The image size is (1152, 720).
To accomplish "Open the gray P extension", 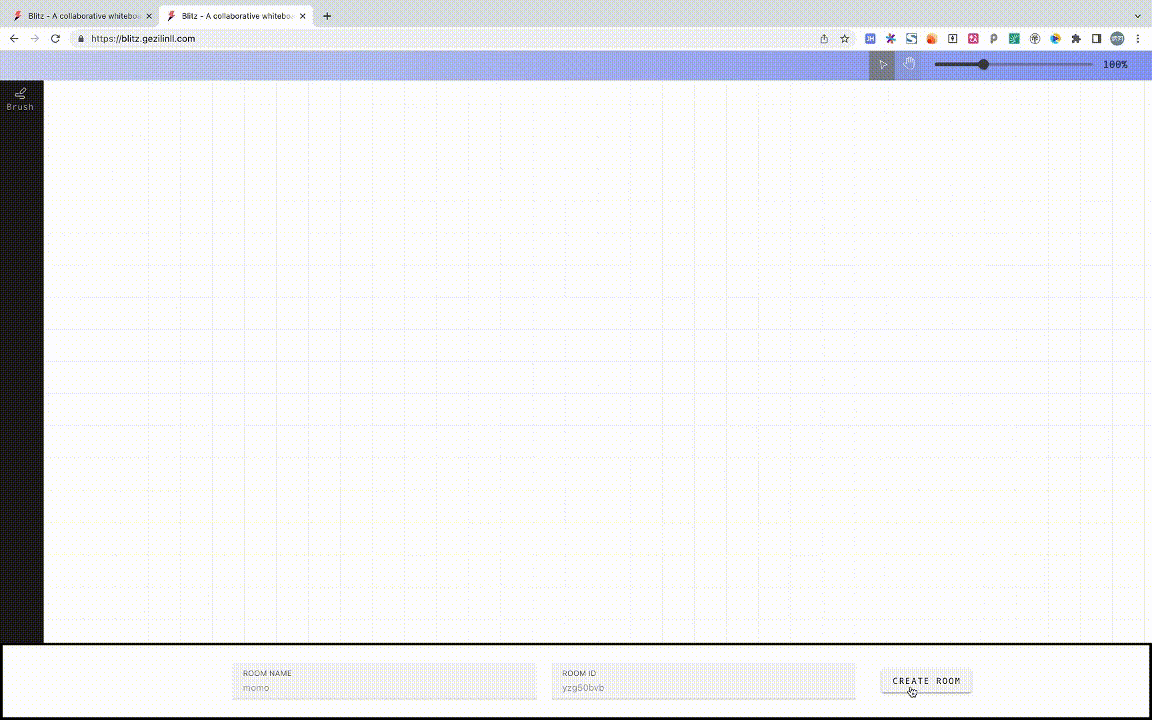I will (993, 39).
